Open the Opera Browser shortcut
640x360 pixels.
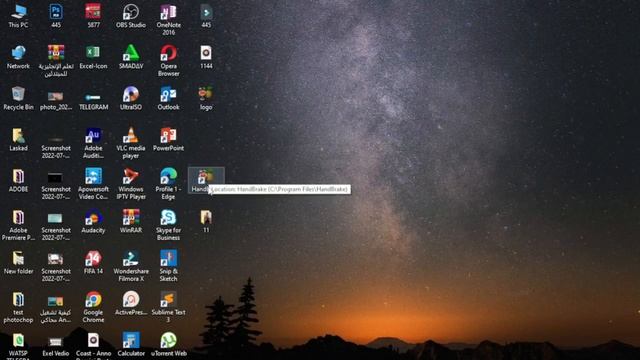[x=169, y=61]
